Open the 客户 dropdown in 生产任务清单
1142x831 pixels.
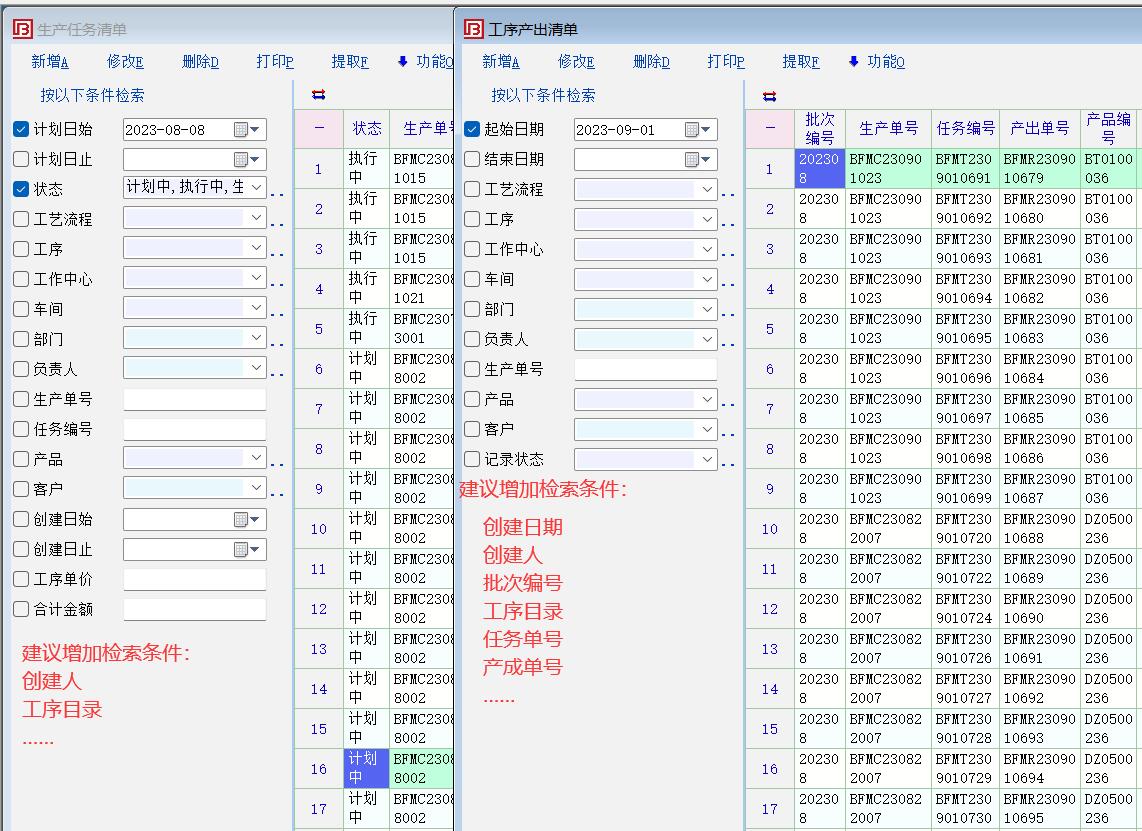[256, 488]
